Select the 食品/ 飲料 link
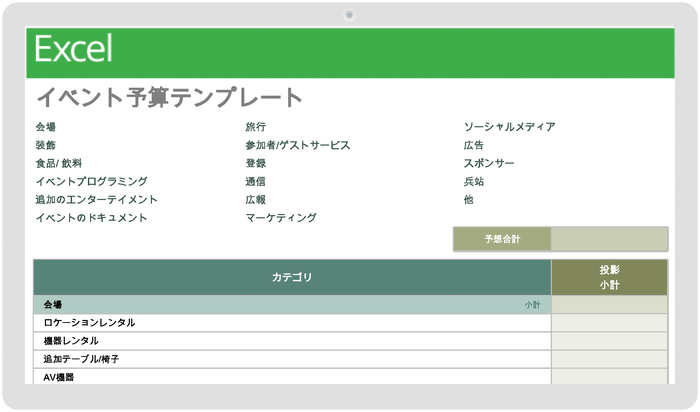This screenshot has width=700, height=412. [59, 163]
